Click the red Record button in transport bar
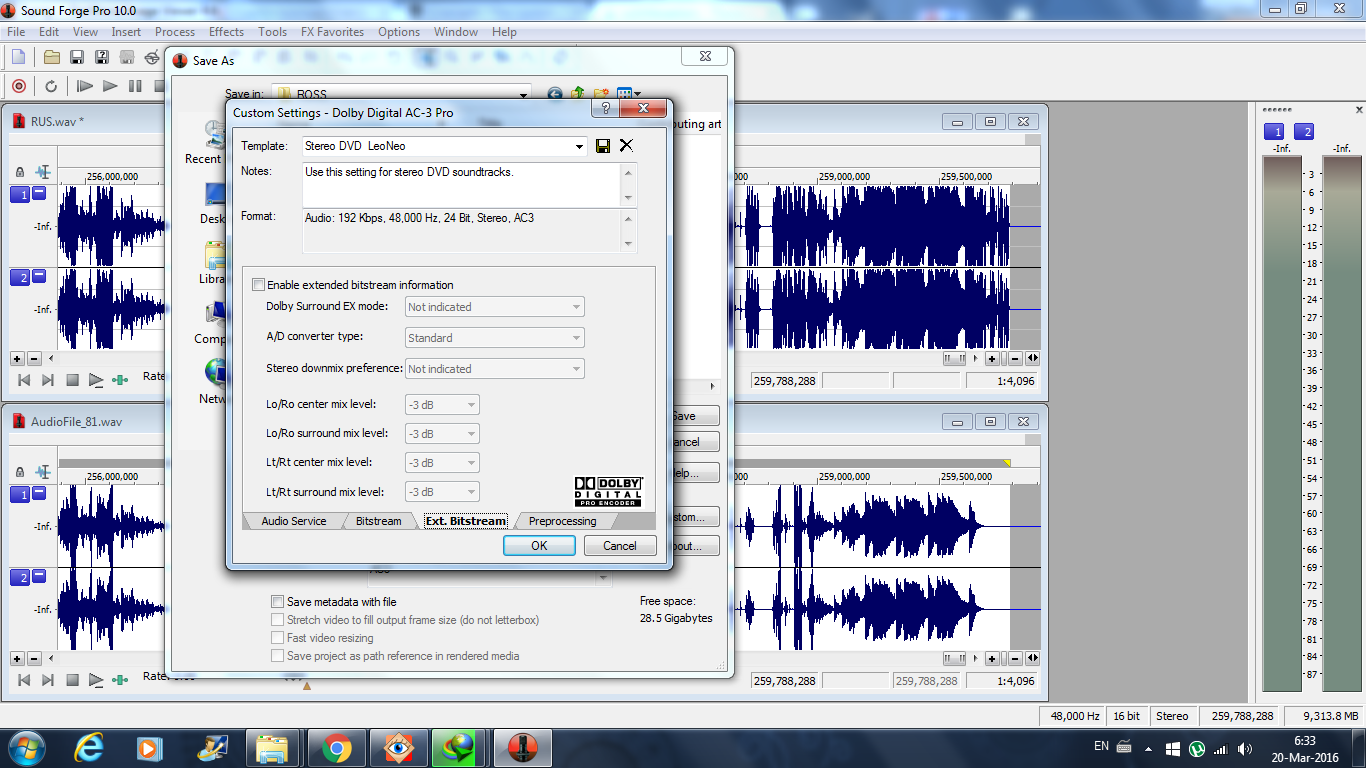This screenshot has height=768, width=1366. coord(18,87)
